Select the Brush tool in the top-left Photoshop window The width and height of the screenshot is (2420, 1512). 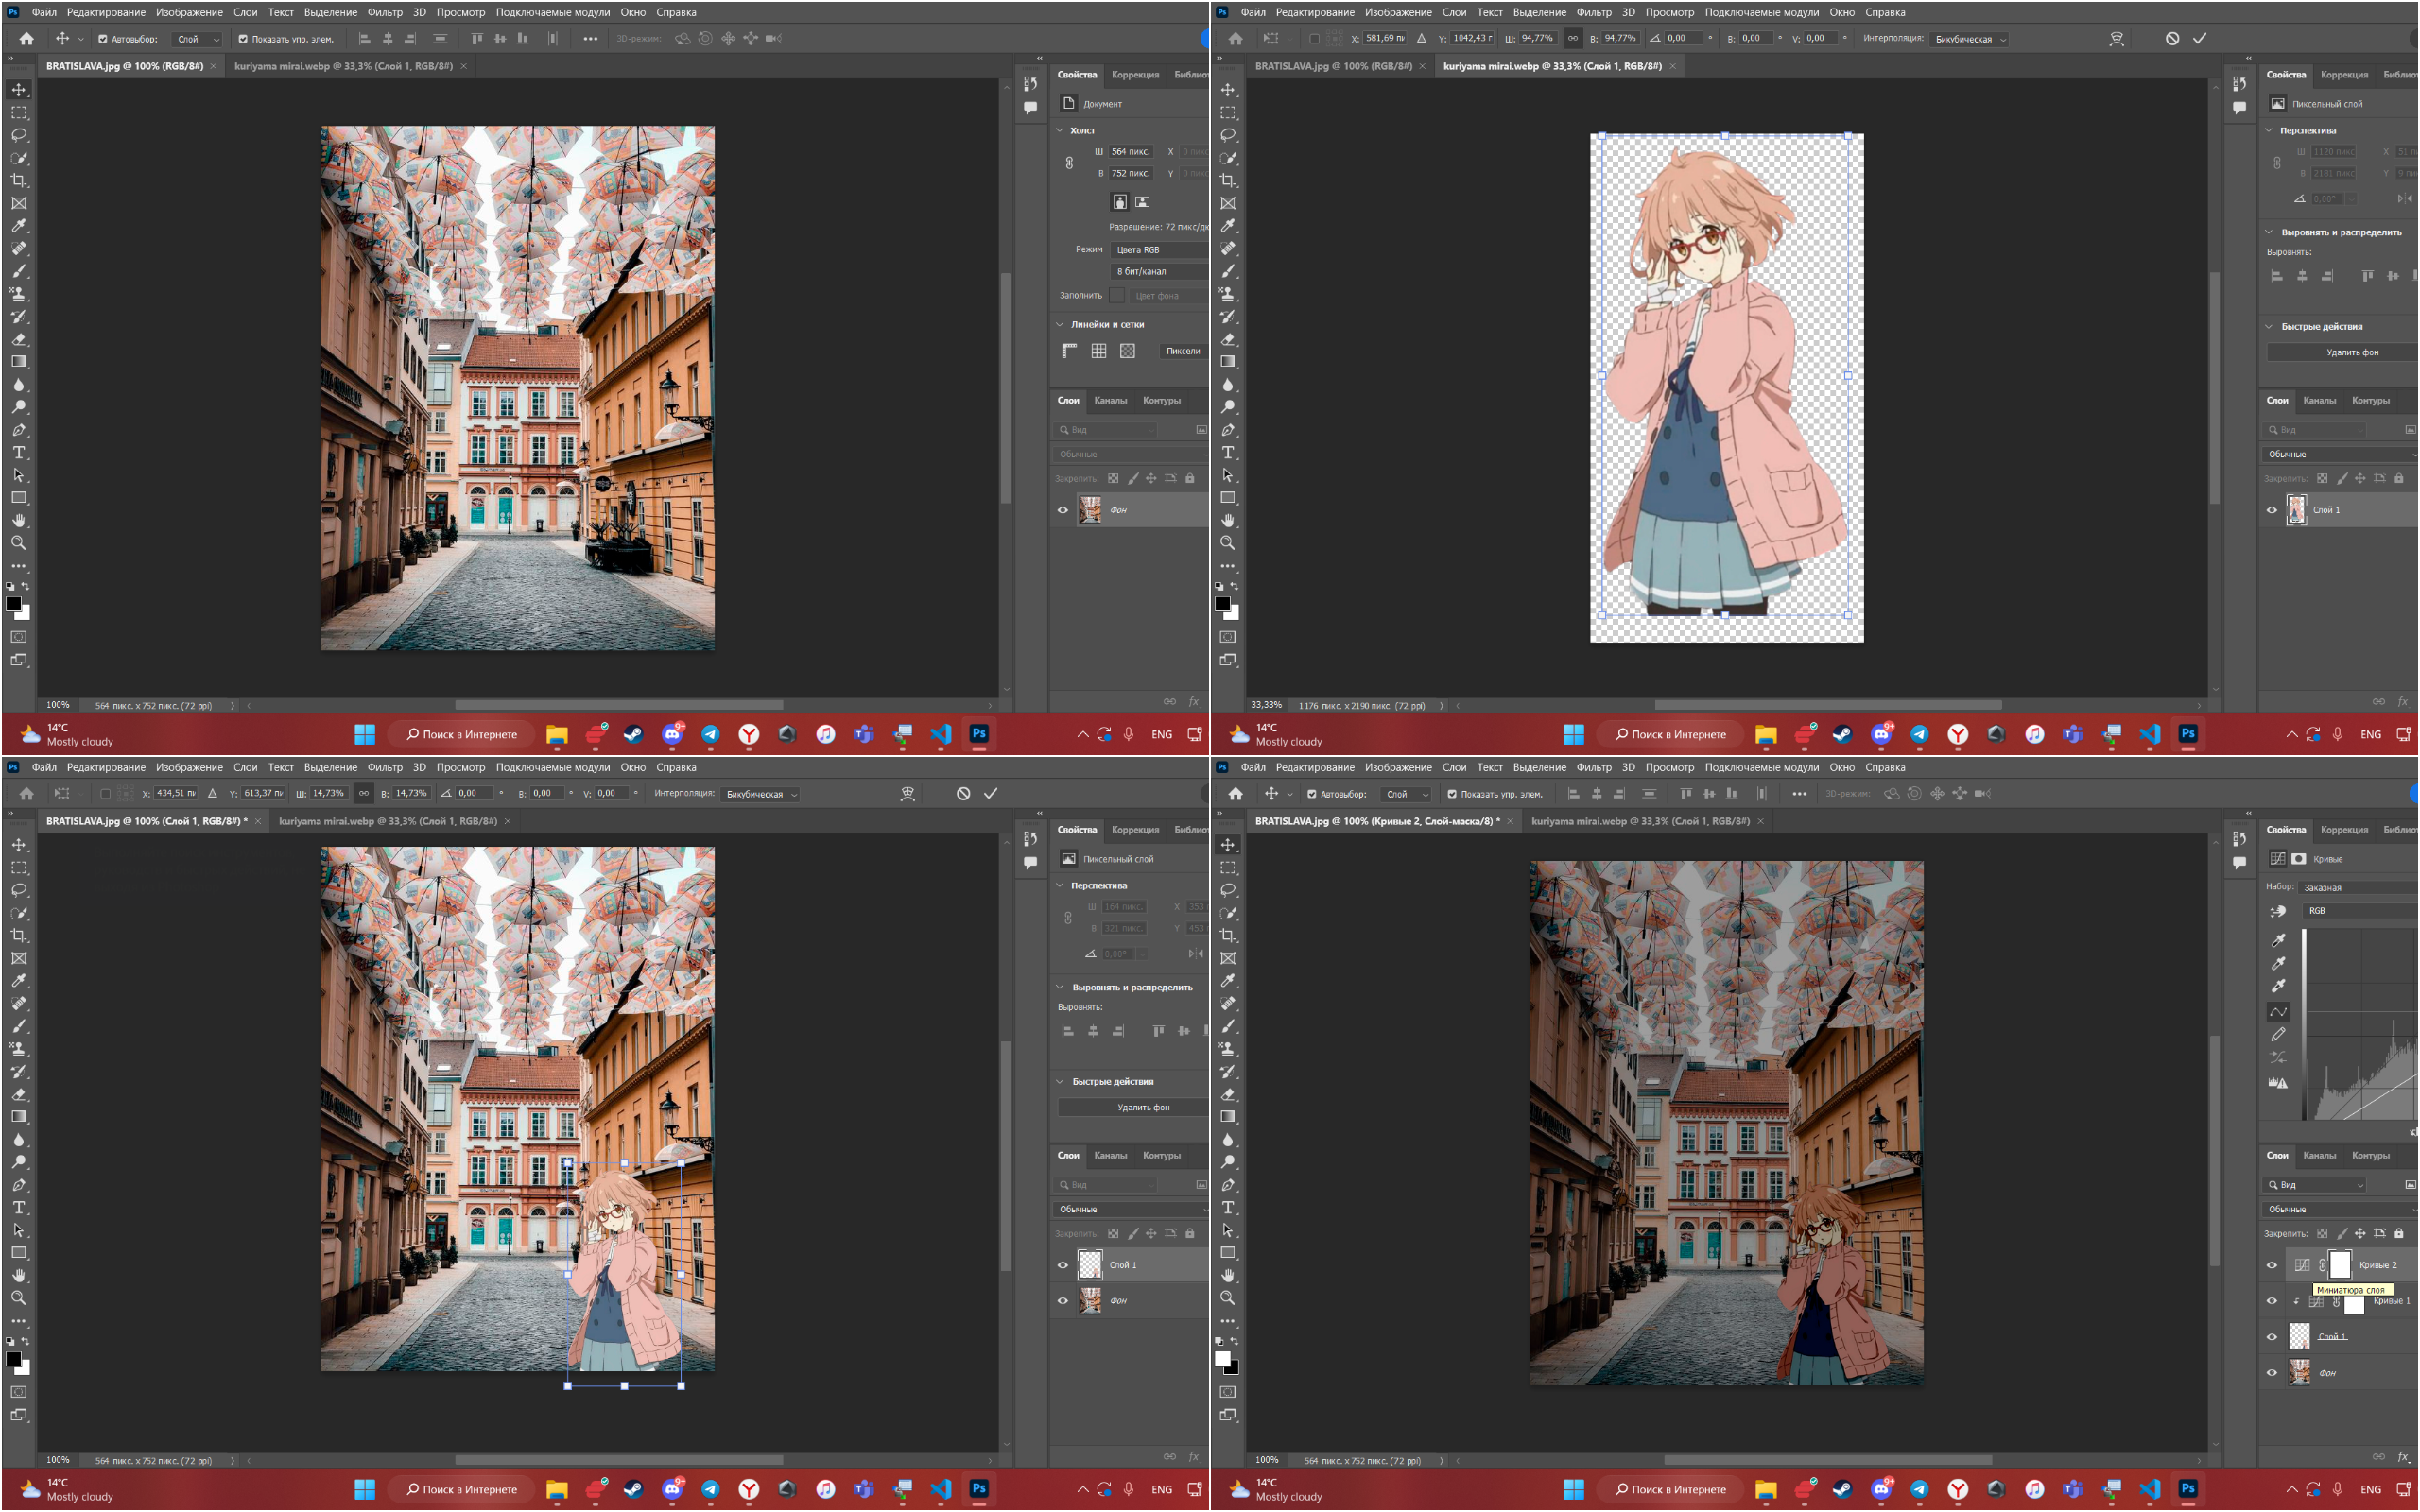[18, 271]
